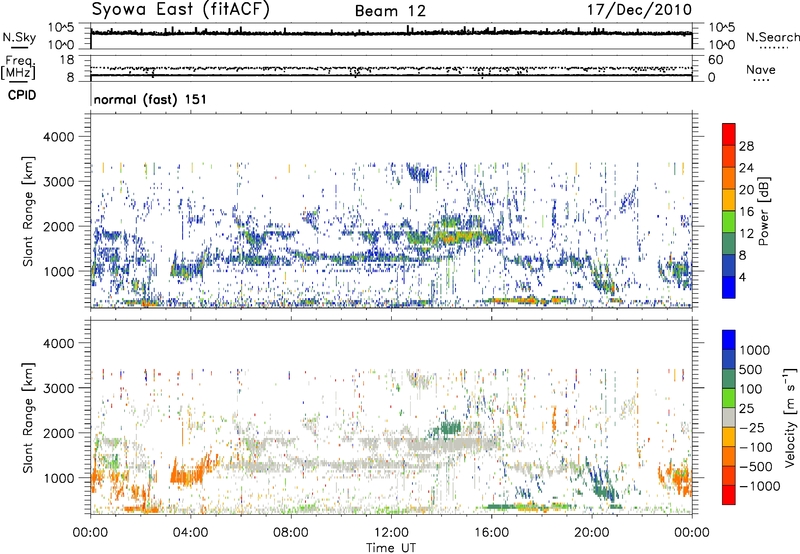Click the 'normal (fast) 151' CPID text
The height and width of the screenshot is (554, 800).
click(x=150, y=99)
